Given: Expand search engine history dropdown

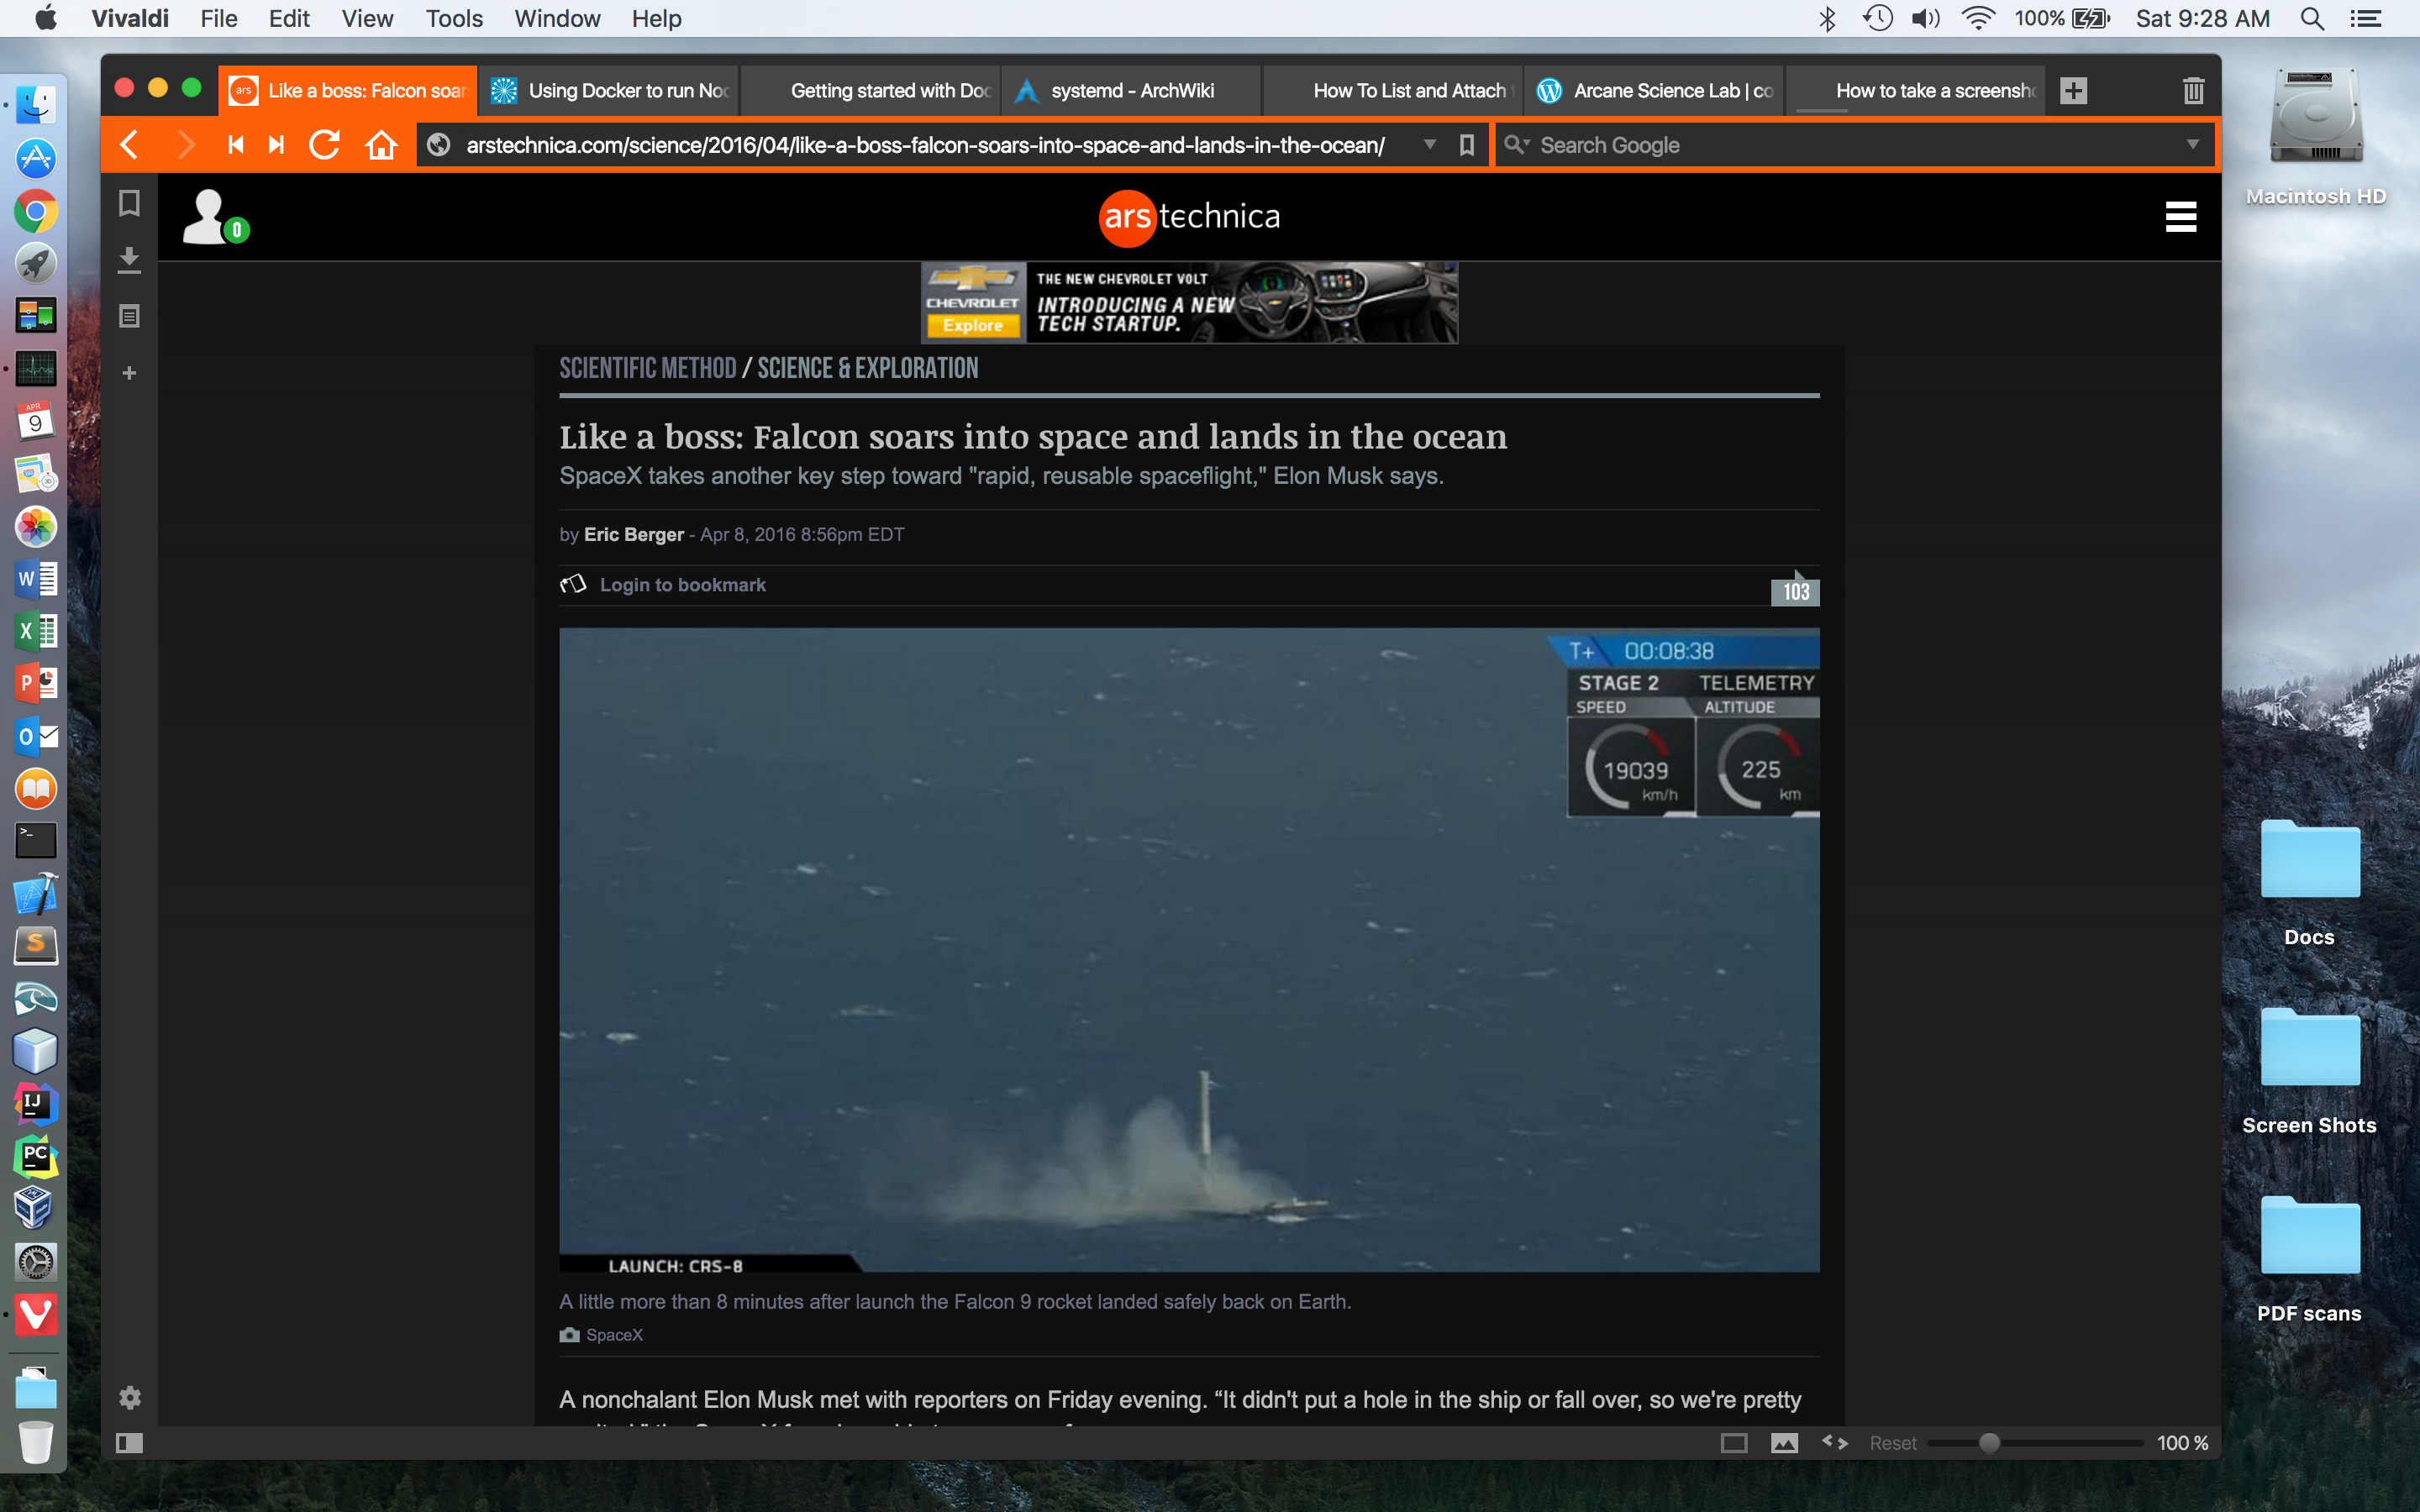Looking at the screenshot, I should coord(2193,145).
